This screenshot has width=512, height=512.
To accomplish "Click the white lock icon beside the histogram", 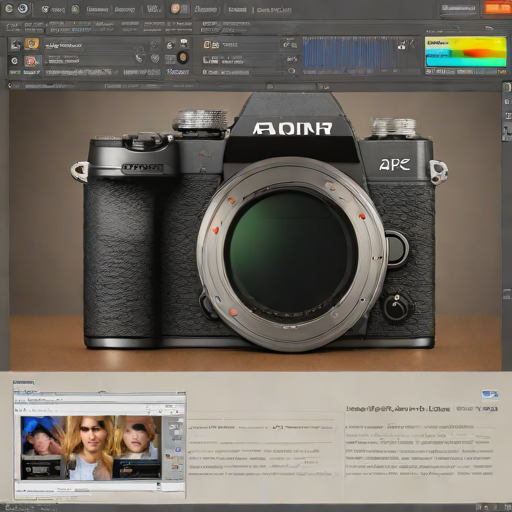I will click(x=402, y=45).
